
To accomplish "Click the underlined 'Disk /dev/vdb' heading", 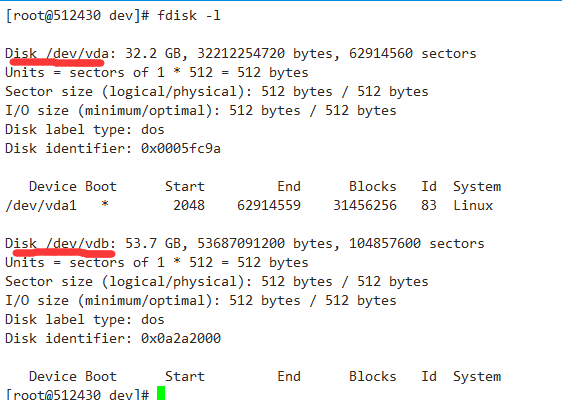I will tap(57, 244).
